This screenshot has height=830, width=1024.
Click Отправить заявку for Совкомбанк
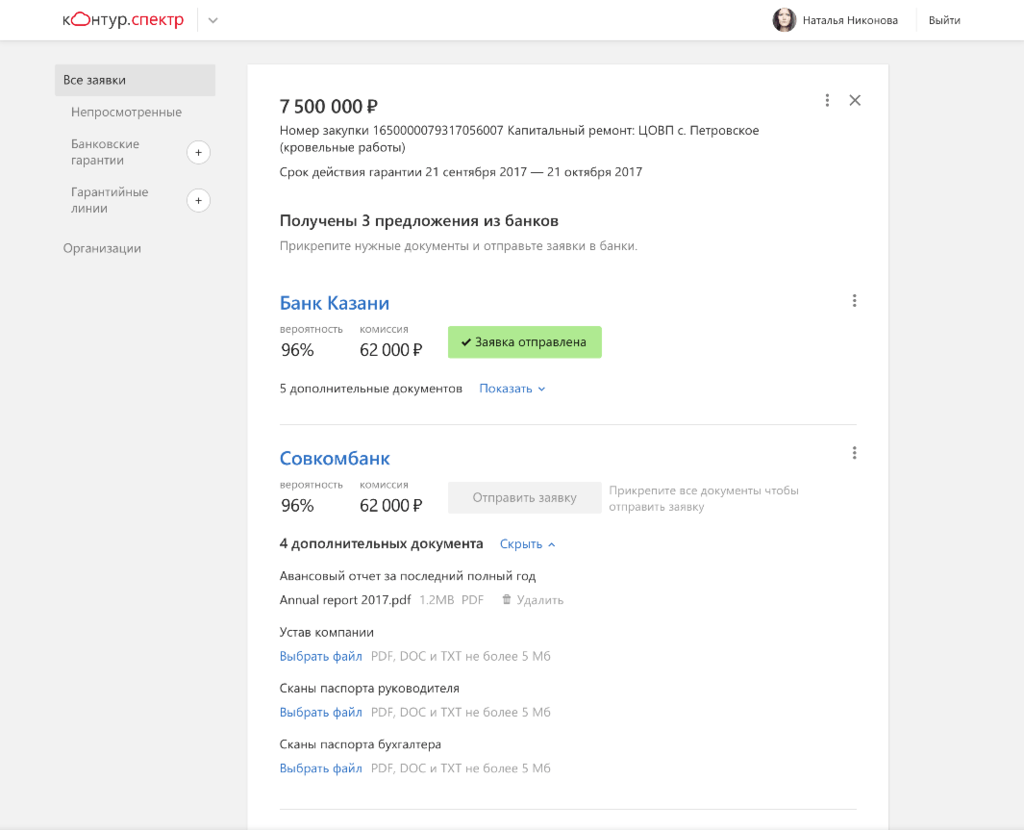(x=524, y=498)
